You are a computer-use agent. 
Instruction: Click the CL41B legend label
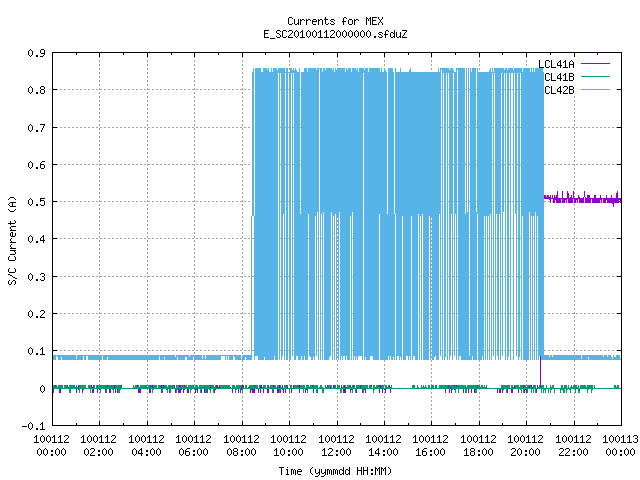tap(559, 77)
